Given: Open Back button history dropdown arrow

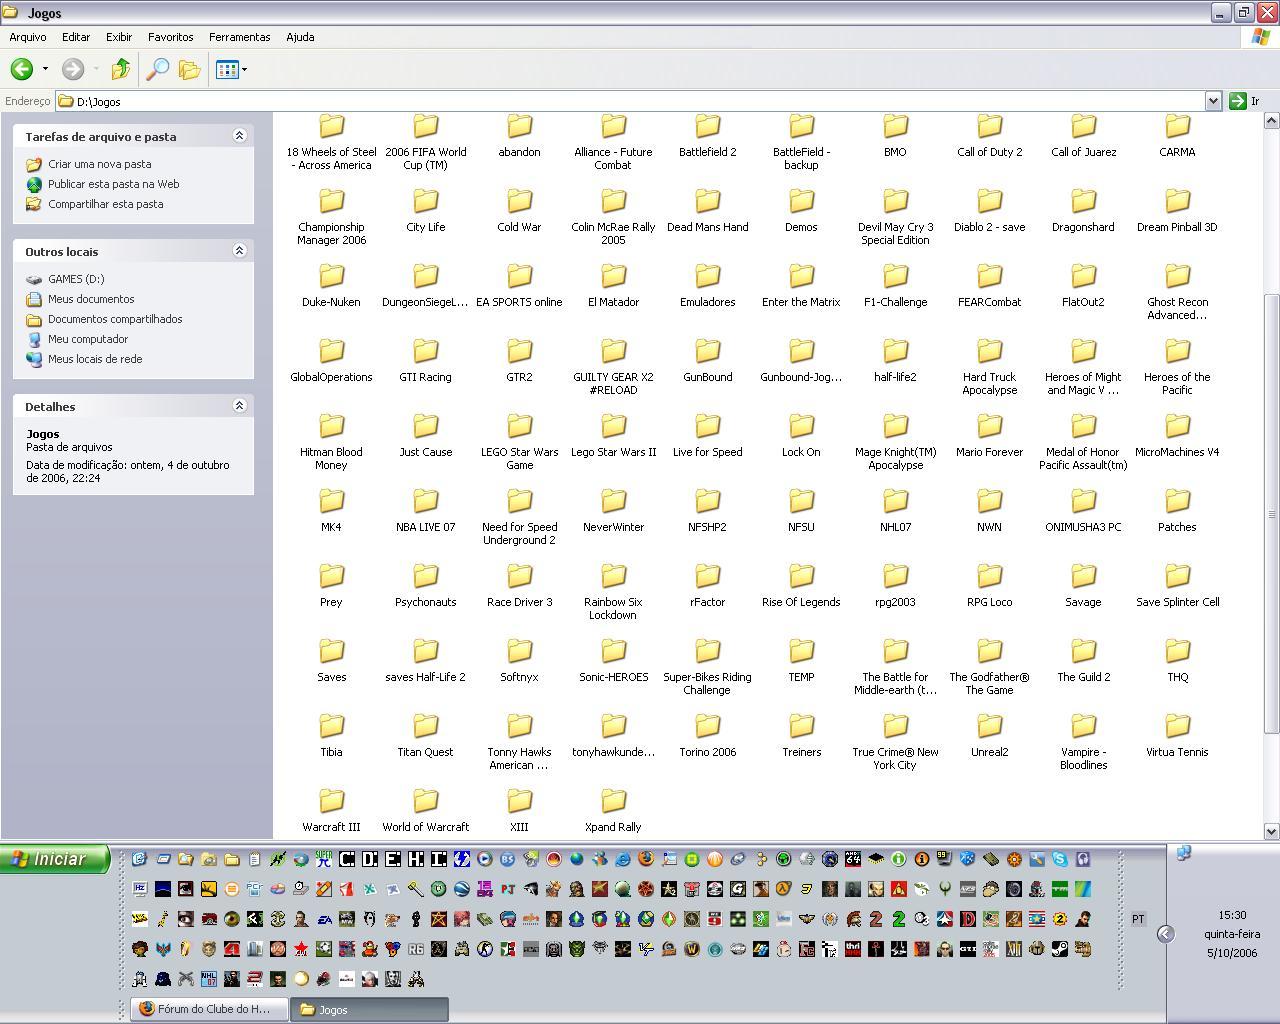Looking at the screenshot, I should click(45, 69).
